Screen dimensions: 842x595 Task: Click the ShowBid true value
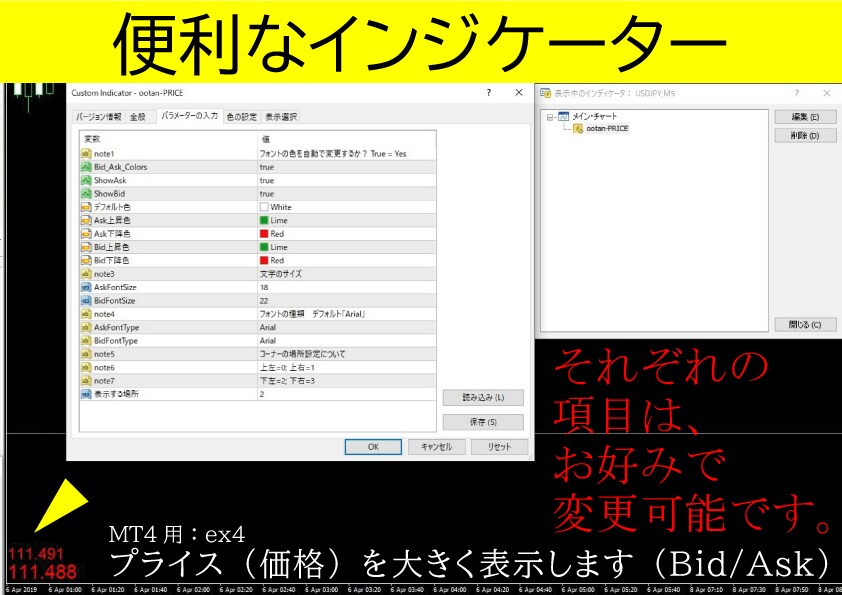267,193
